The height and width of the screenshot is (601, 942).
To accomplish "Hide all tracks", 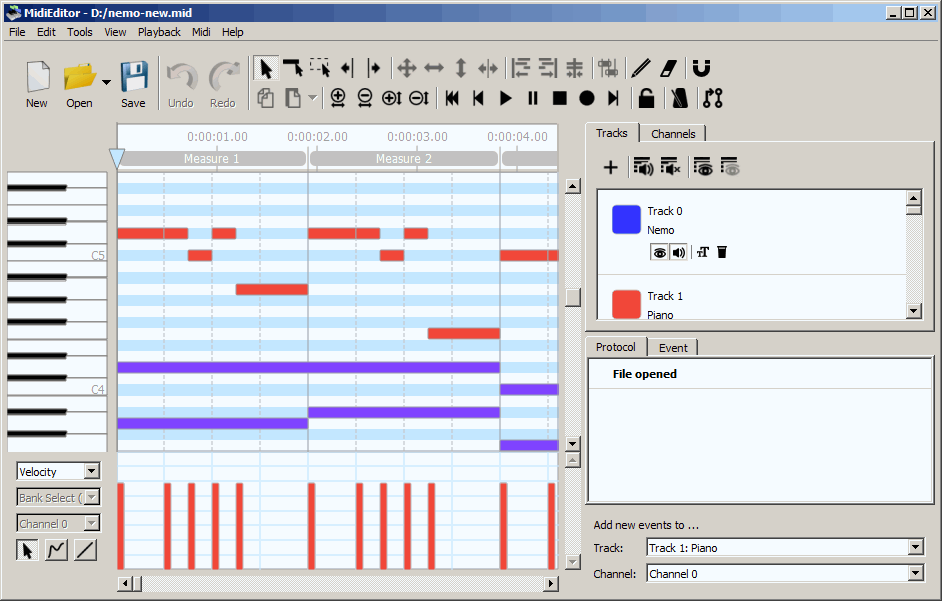I will click(x=729, y=167).
